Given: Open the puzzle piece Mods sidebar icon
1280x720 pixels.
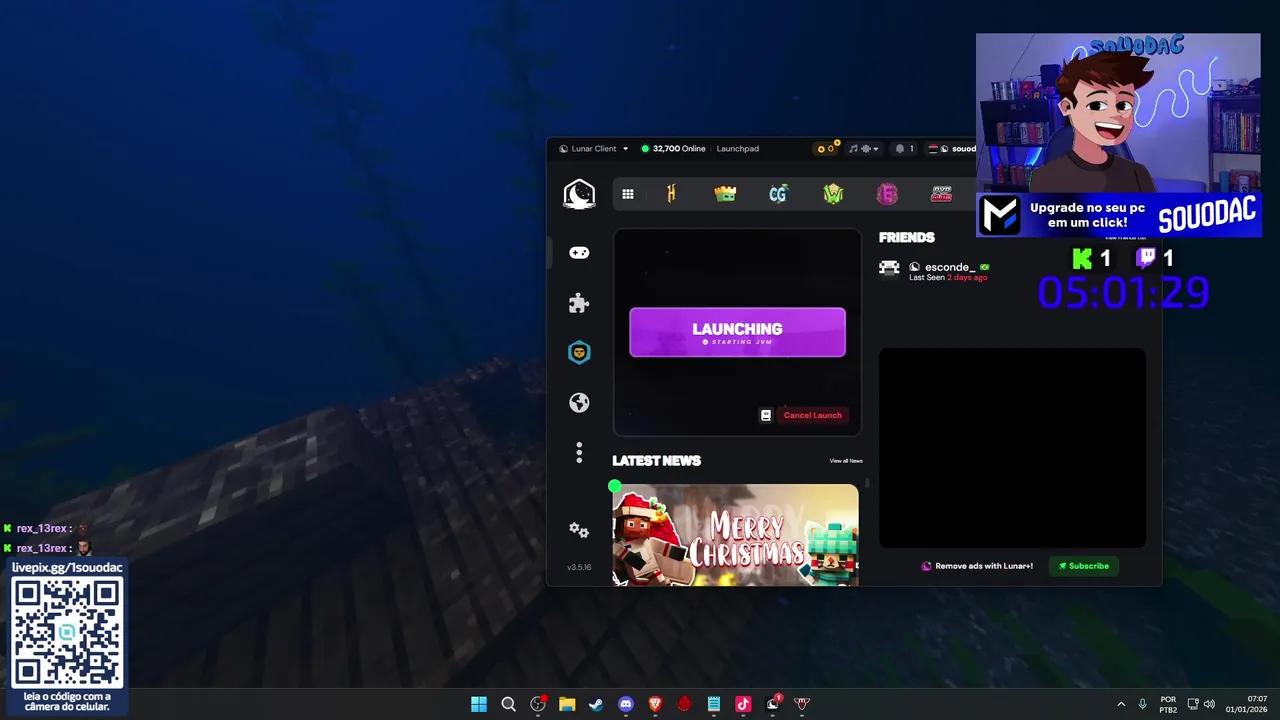Looking at the screenshot, I should coord(579,303).
